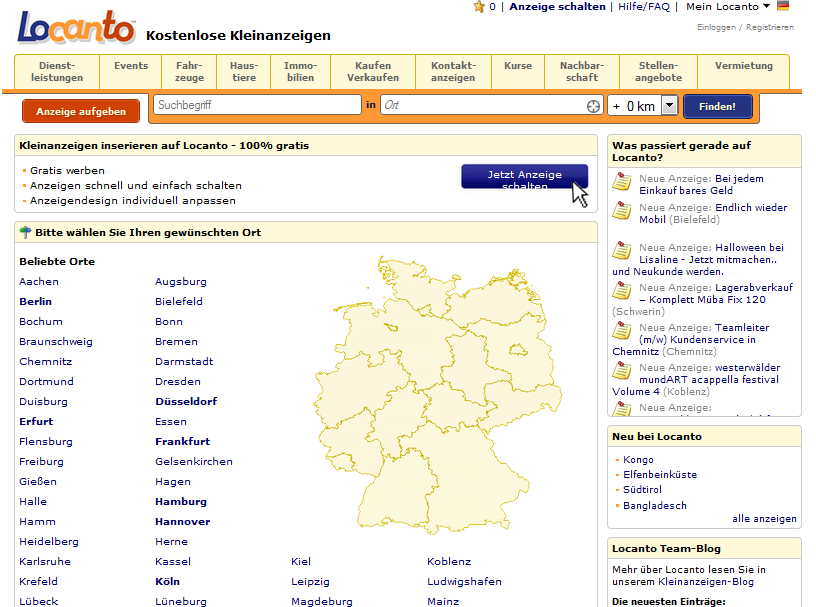Open the Anzeige schalten header link

557,7
